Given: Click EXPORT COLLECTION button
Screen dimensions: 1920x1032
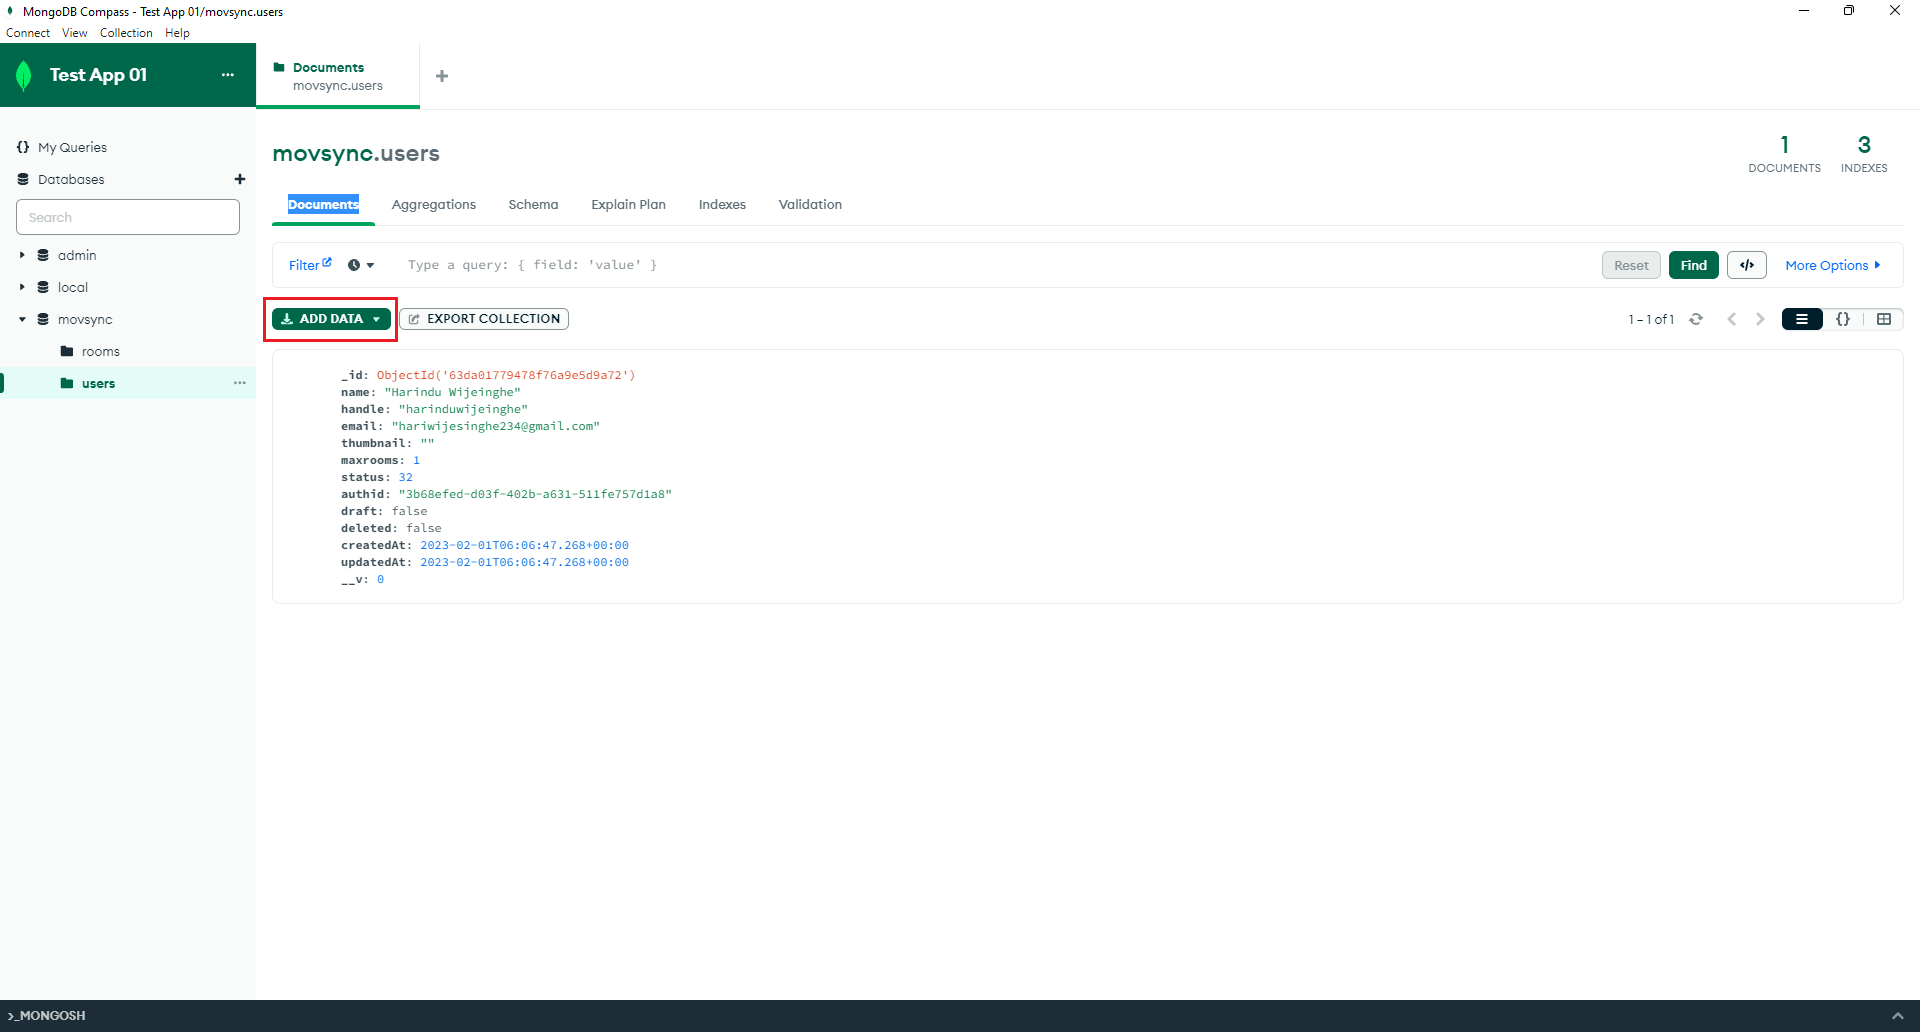Looking at the screenshot, I should [x=484, y=319].
